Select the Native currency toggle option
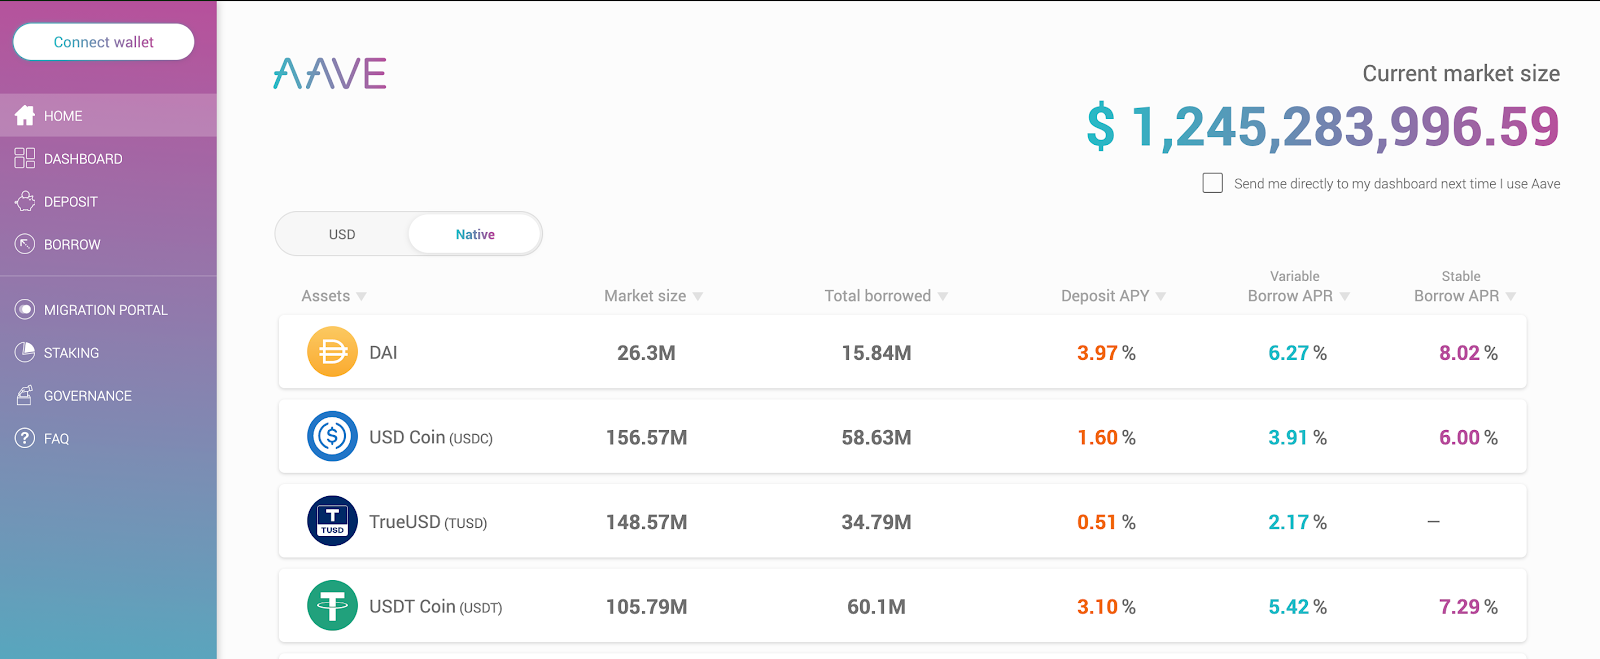Image resolution: width=1600 pixels, height=659 pixels. click(x=475, y=234)
